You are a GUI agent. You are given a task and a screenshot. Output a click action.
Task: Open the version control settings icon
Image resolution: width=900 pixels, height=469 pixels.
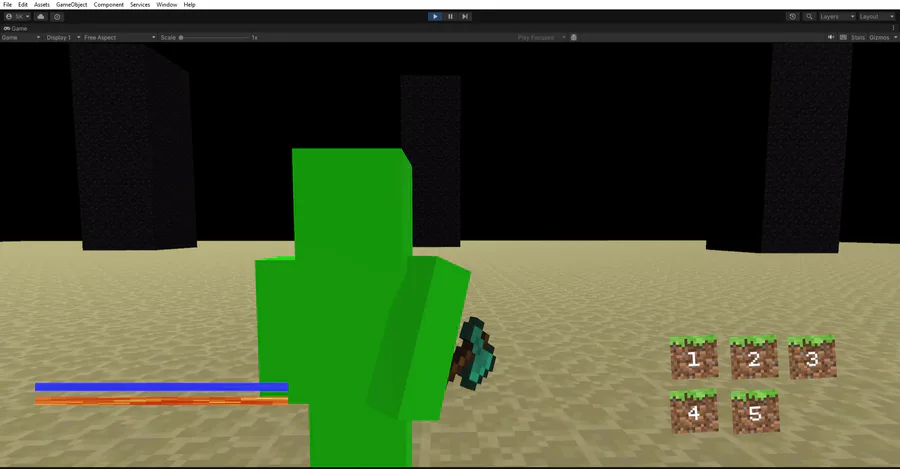[x=57, y=17]
